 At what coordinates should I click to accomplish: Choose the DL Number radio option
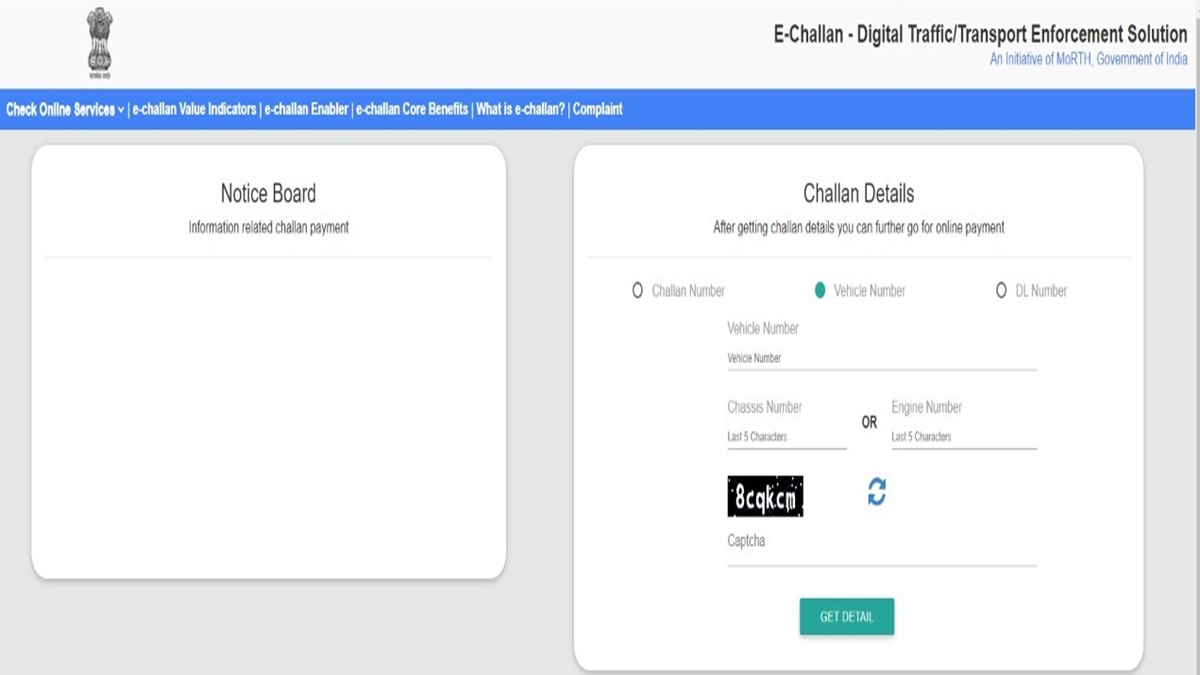coord(1001,291)
